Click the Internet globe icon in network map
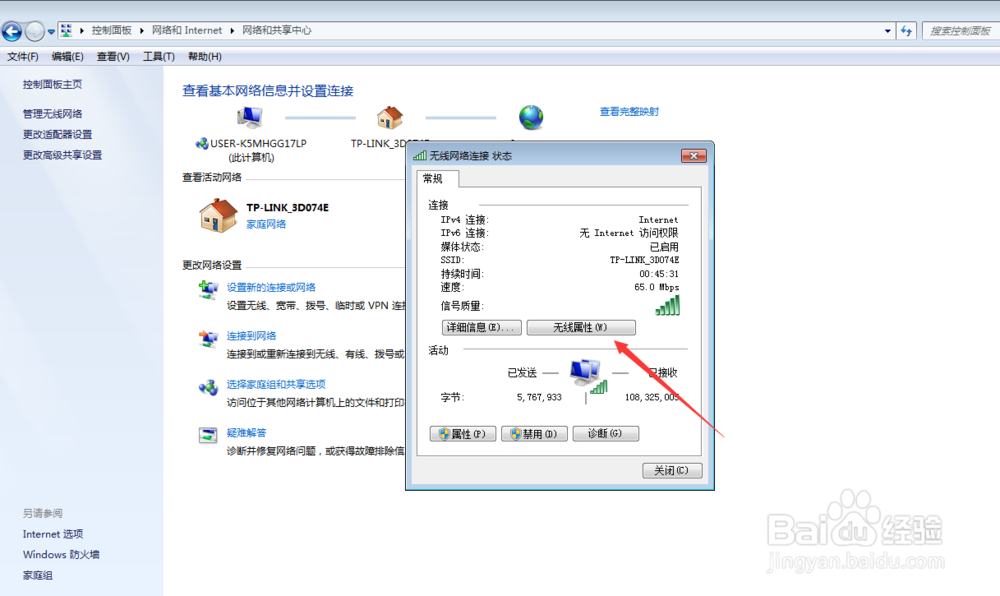 [x=530, y=116]
